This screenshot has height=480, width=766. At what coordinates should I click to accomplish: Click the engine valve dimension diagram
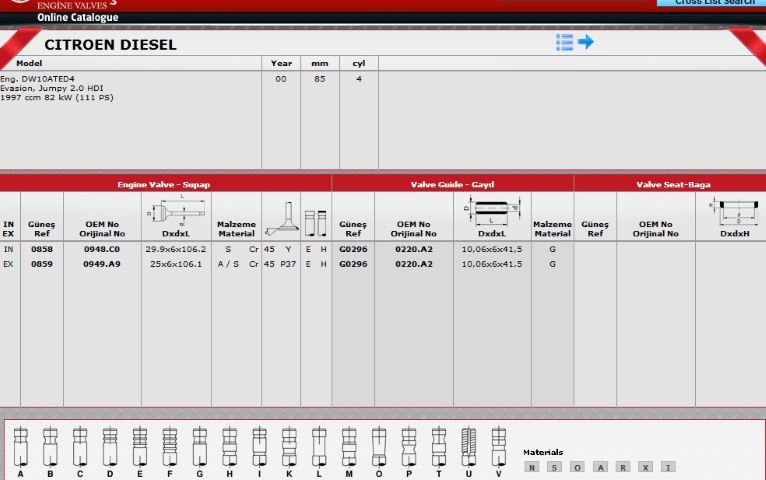pyautogui.click(x=176, y=210)
